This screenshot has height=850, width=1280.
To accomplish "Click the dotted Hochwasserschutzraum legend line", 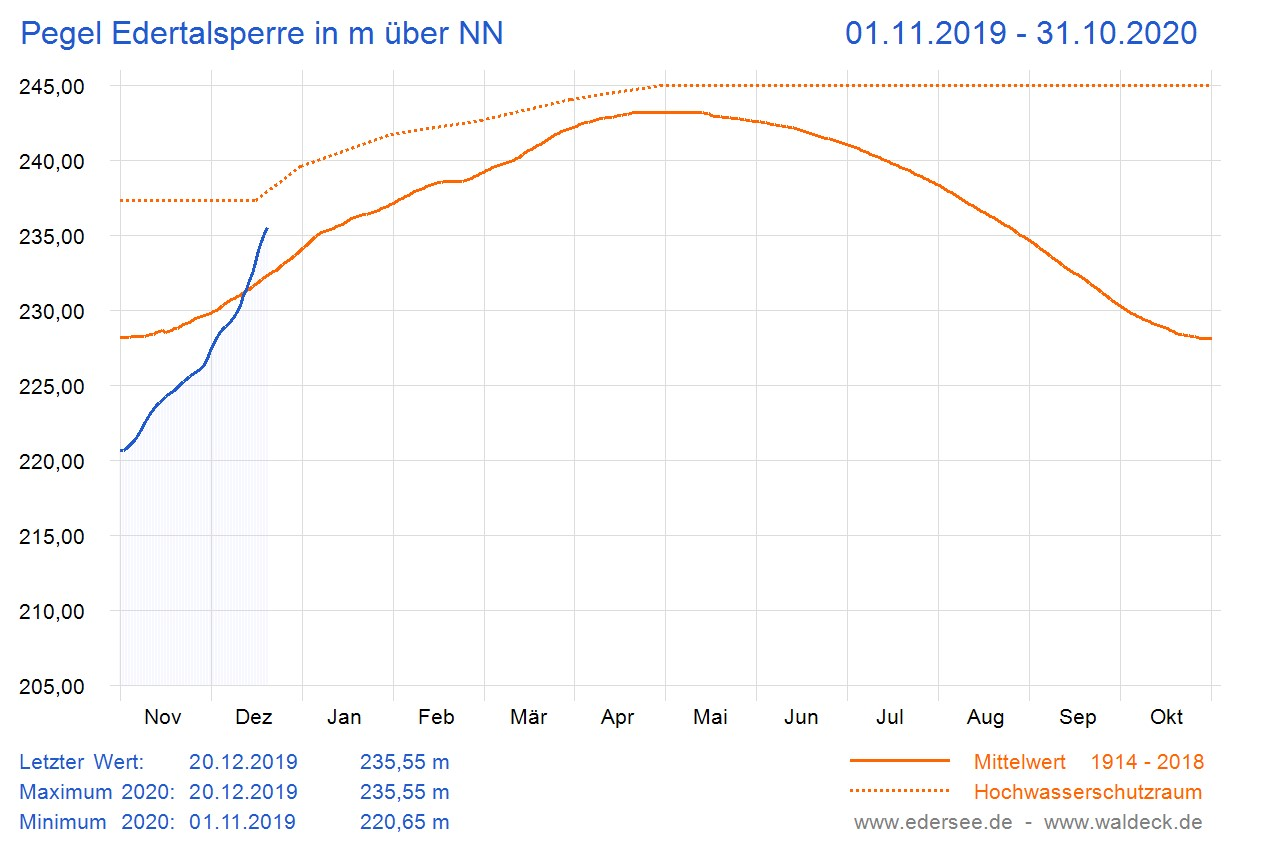I will 899,792.
